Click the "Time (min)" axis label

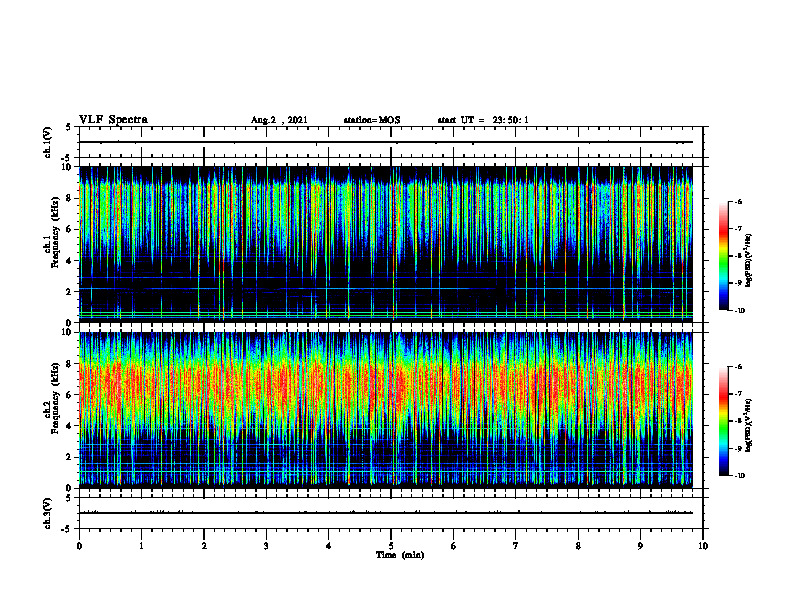[400, 555]
